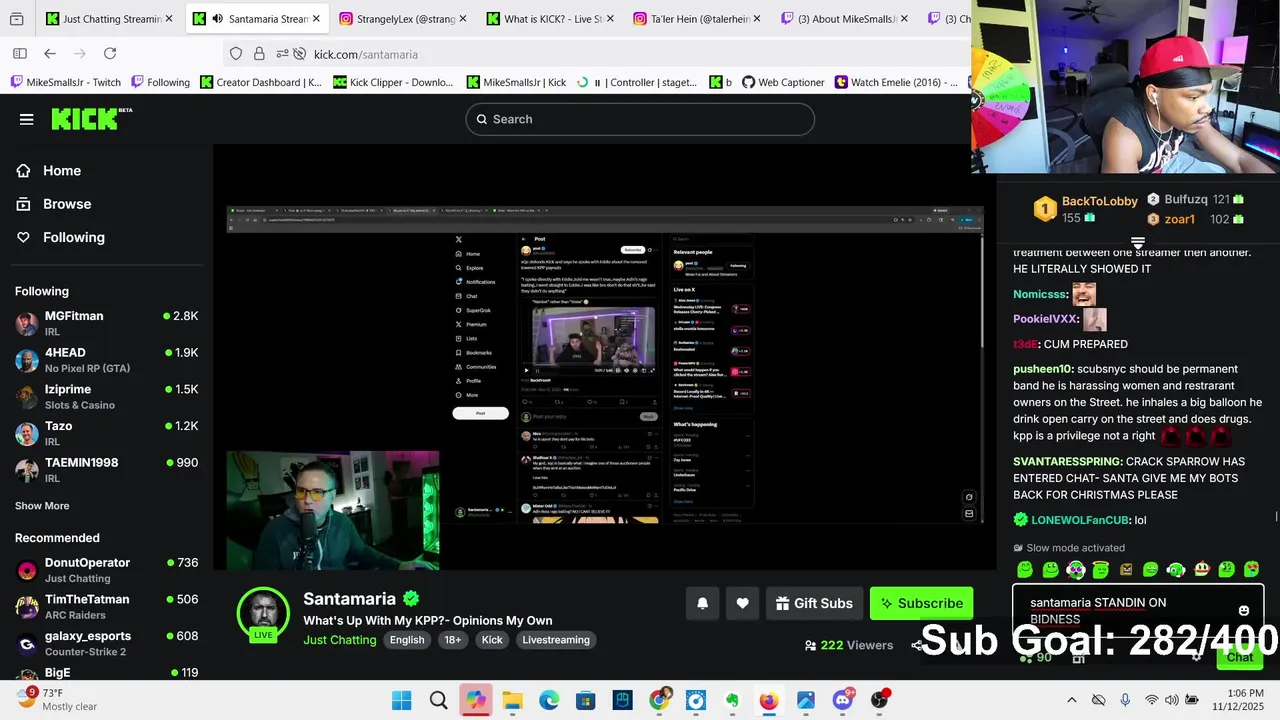Open Evernote from the taskbar
The height and width of the screenshot is (720, 1280).
[x=732, y=700]
